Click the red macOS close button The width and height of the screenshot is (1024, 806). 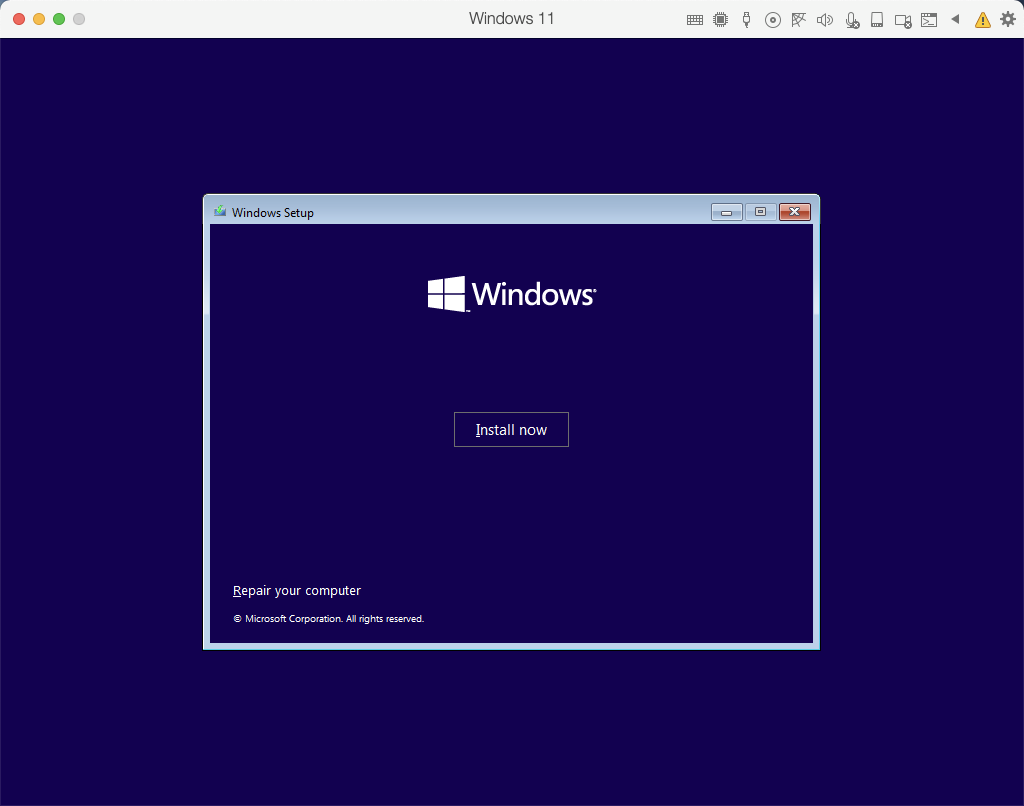point(19,19)
